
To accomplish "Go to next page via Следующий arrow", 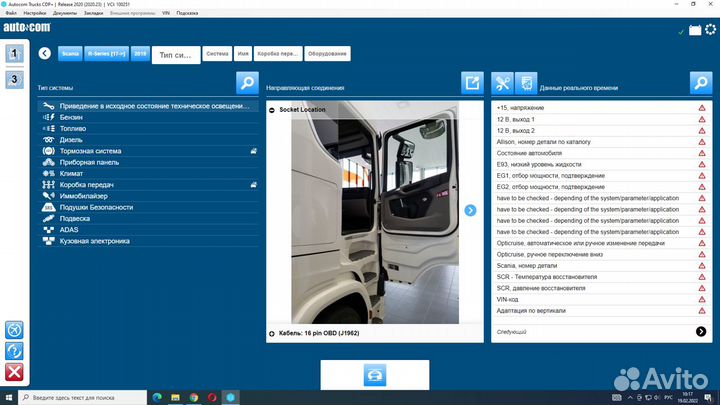I will (x=701, y=332).
